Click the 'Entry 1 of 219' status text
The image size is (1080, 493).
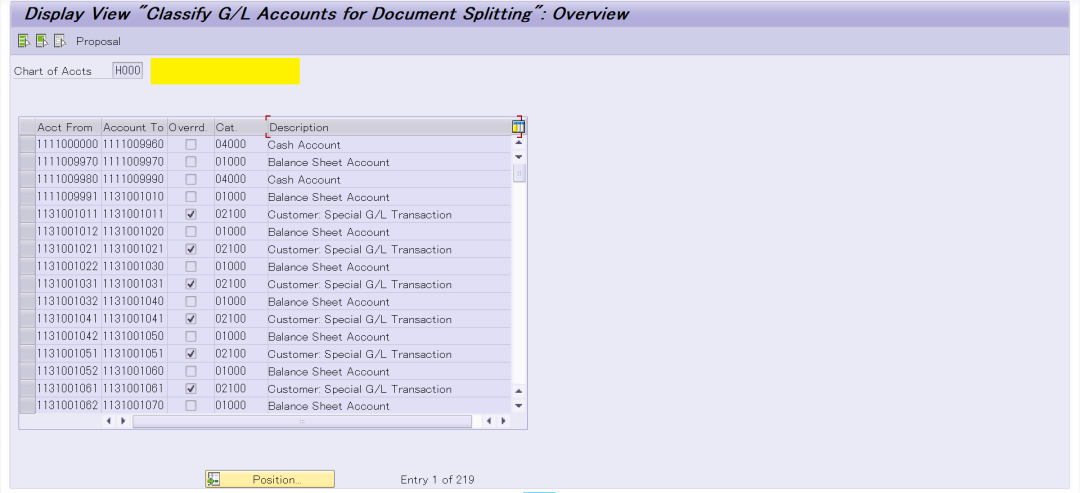point(437,479)
